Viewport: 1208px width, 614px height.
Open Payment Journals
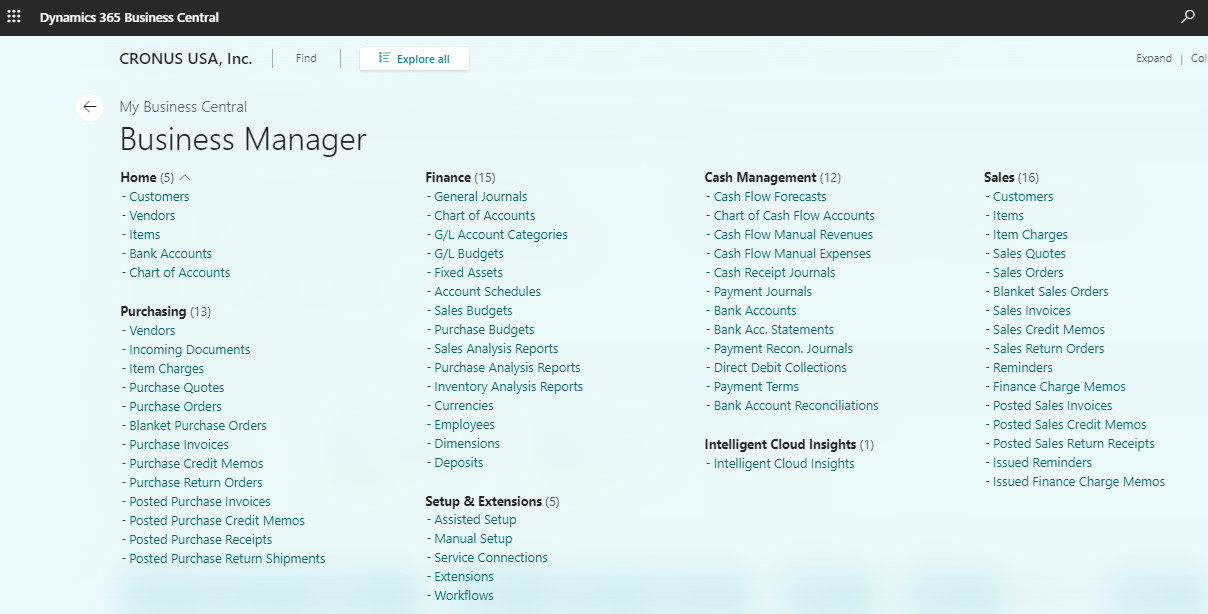click(763, 292)
